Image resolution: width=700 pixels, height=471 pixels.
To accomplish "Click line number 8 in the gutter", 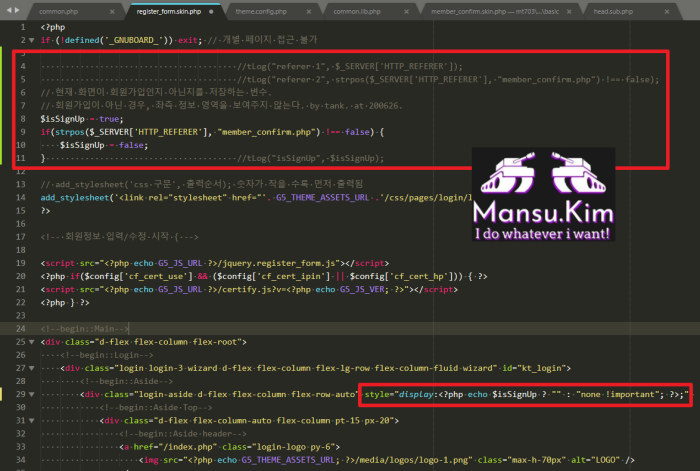I will click(x=23, y=119).
